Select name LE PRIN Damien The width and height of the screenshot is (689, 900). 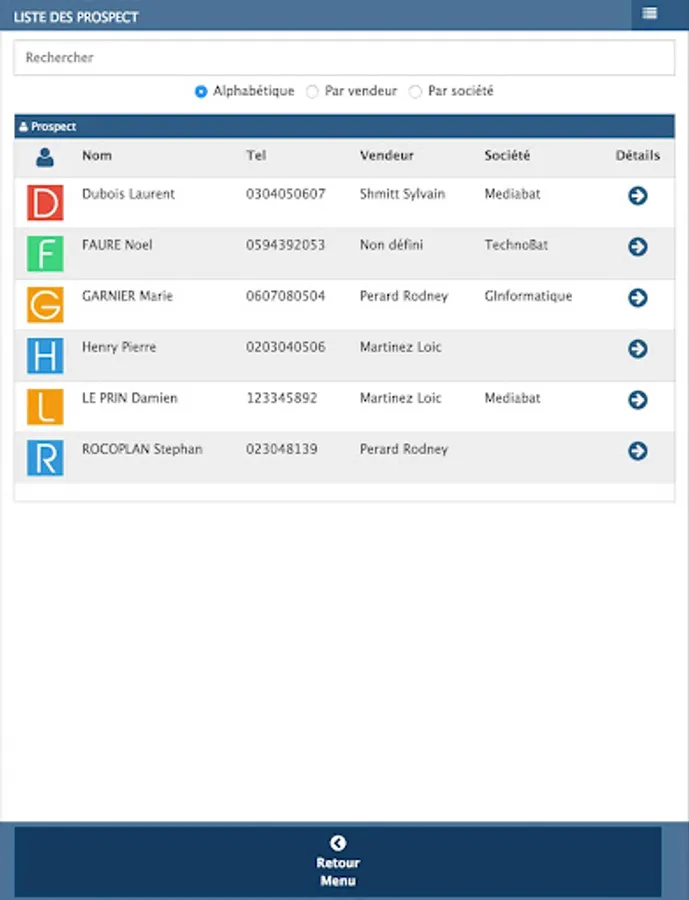pos(130,398)
